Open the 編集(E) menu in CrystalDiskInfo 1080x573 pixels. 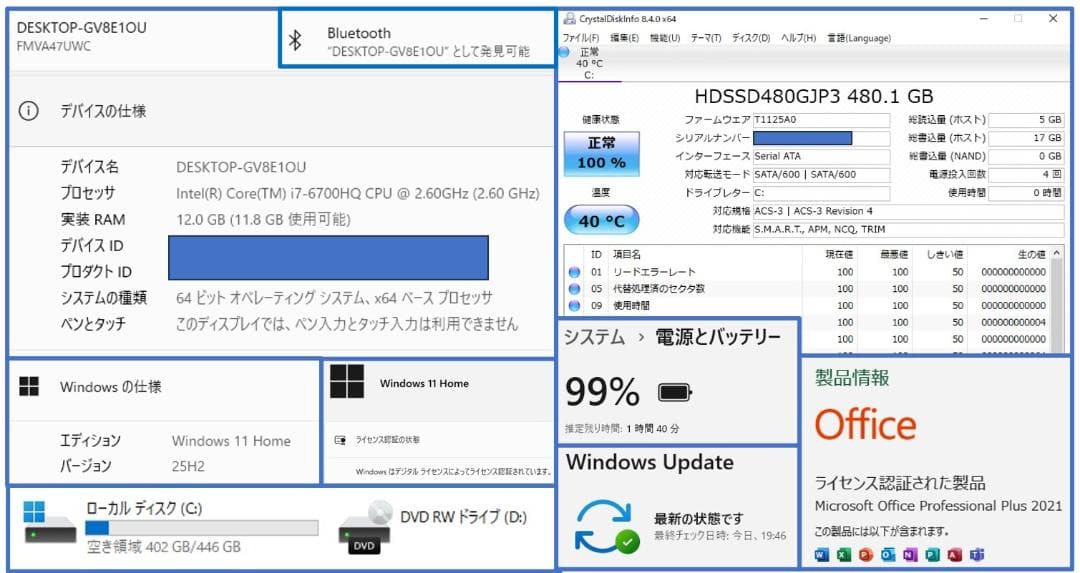point(624,38)
